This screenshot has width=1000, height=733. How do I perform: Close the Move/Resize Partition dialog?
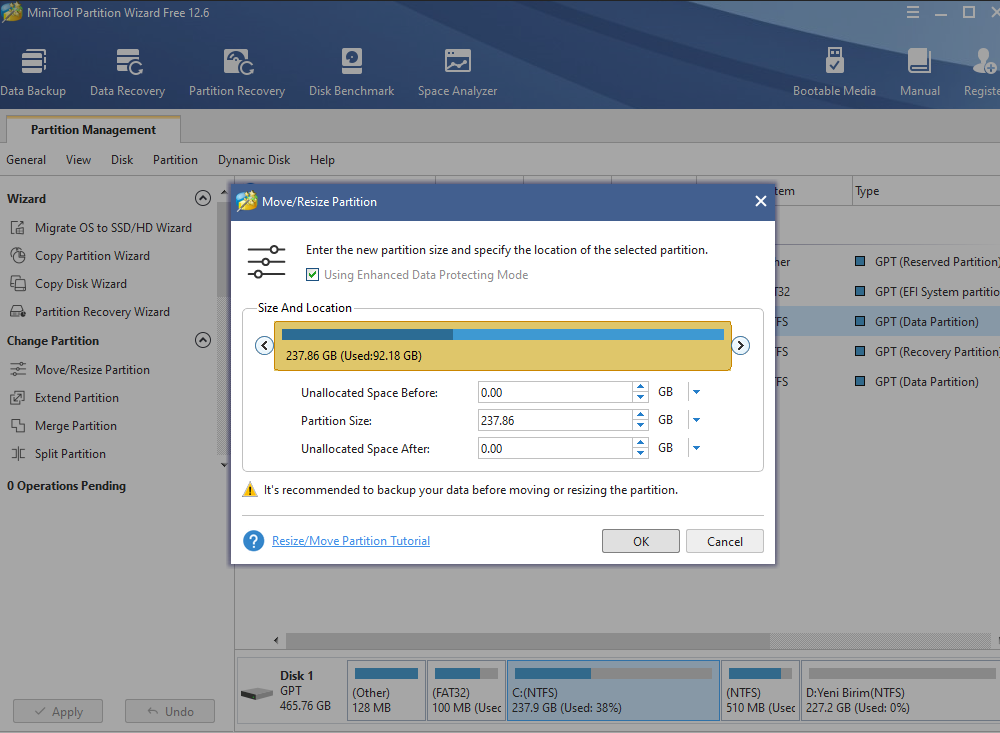760,202
